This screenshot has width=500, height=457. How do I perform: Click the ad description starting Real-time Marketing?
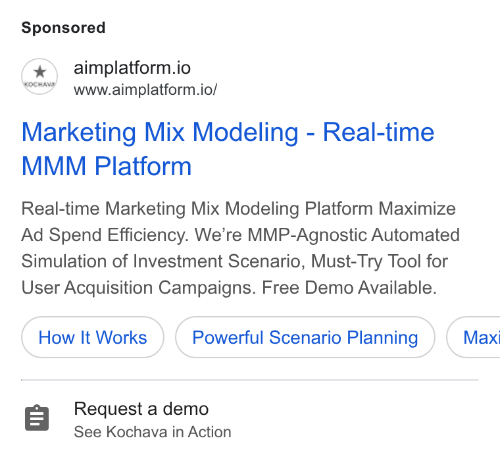[241, 248]
